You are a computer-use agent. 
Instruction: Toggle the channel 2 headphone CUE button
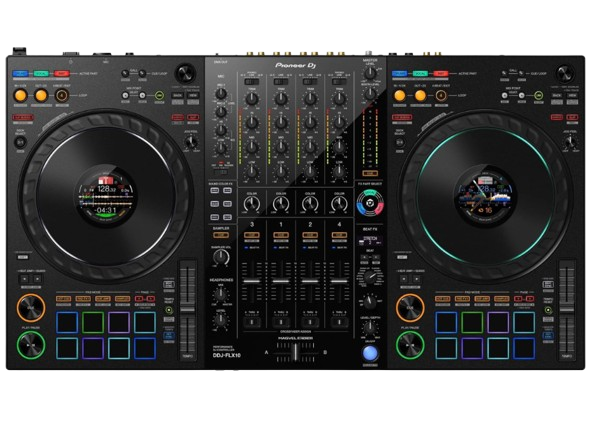pyautogui.click(x=310, y=235)
